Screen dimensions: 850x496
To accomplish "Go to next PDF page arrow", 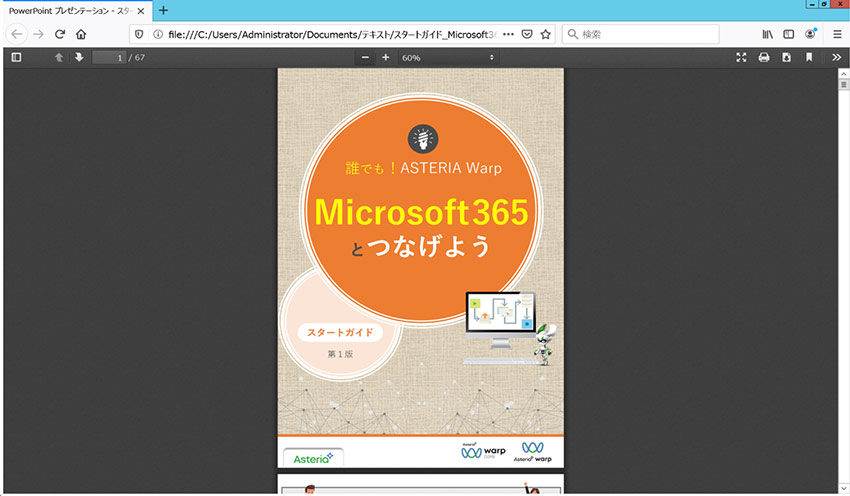I will (79, 57).
